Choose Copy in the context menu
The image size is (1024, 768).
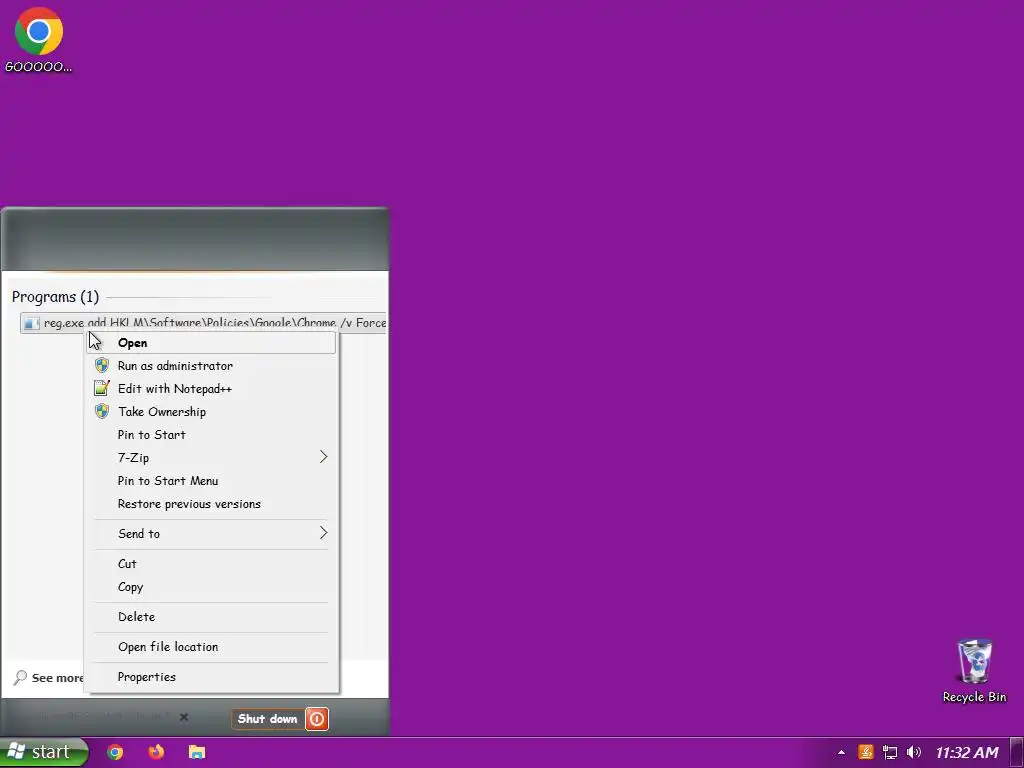pyautogui.click(x=211, y=586)
